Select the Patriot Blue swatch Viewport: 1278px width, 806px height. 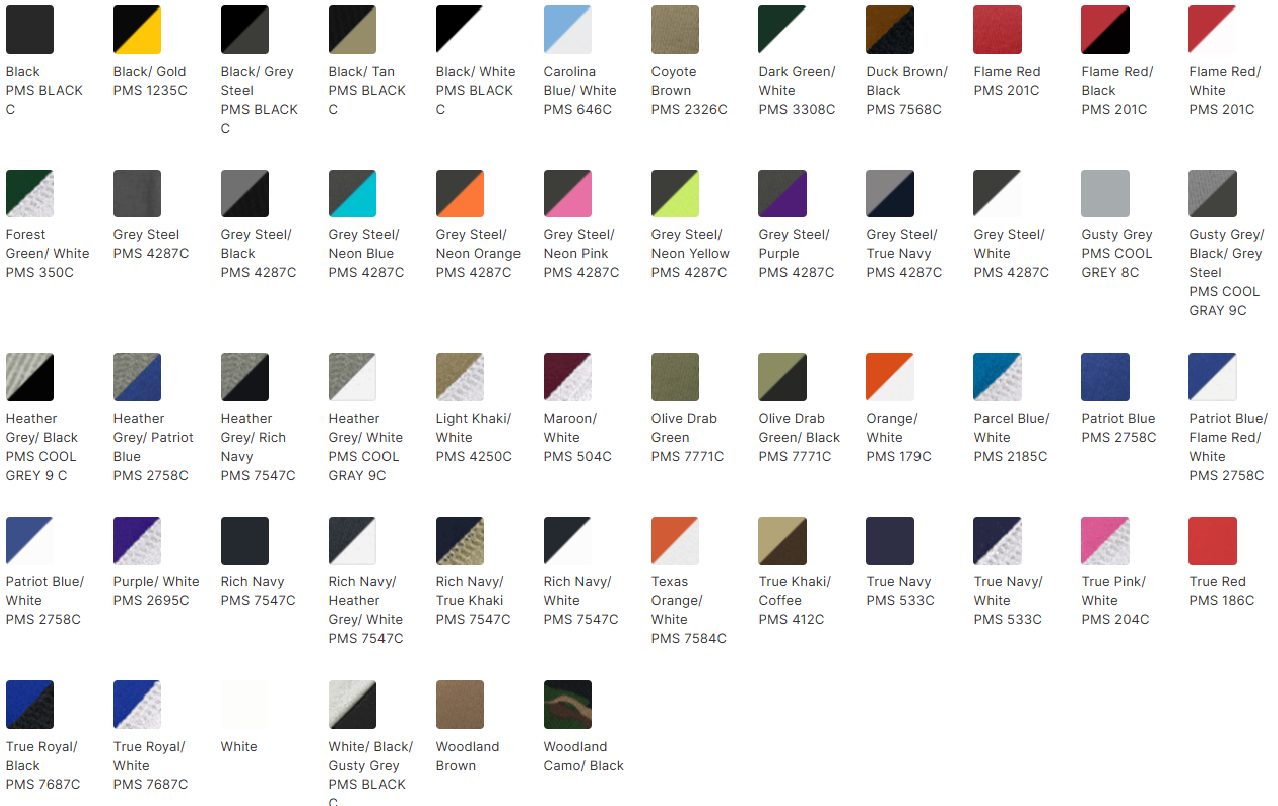point(1104,377)
